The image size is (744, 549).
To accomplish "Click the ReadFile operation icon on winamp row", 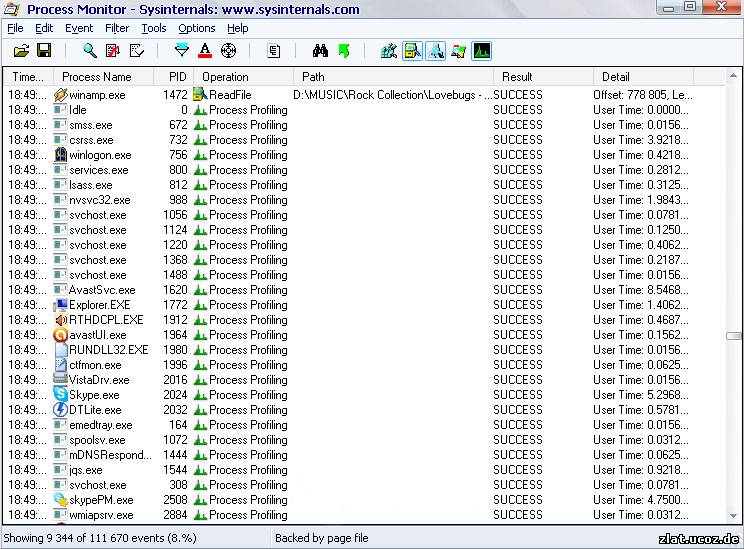I will [200, 94].
